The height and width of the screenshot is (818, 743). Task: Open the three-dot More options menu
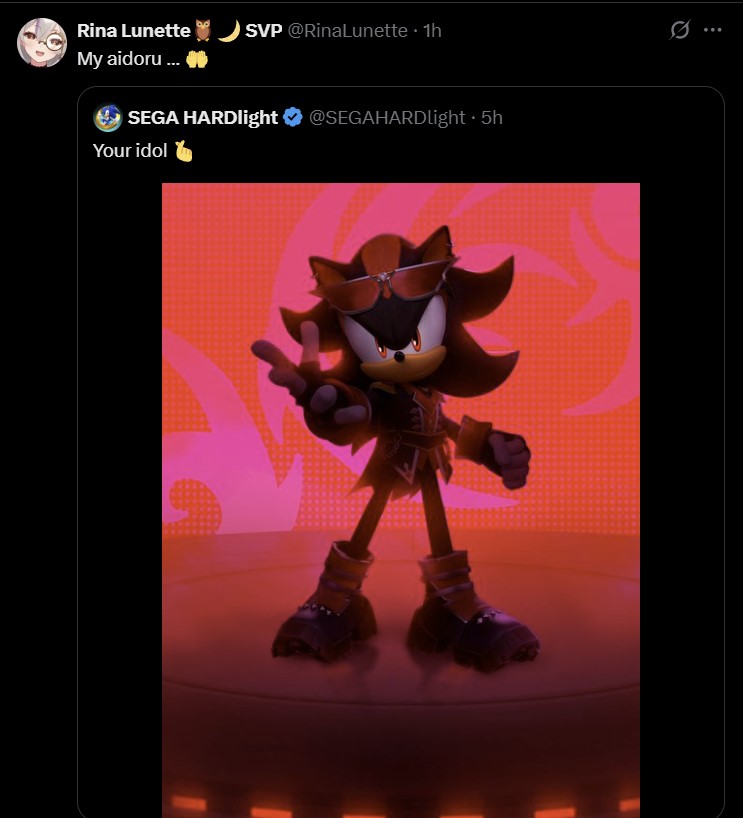[713, 30]
